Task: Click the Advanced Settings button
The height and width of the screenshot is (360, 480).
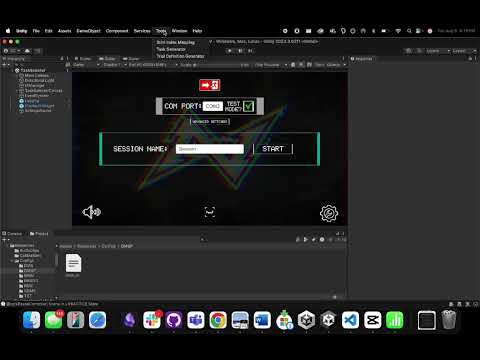Action: (210, 122)
